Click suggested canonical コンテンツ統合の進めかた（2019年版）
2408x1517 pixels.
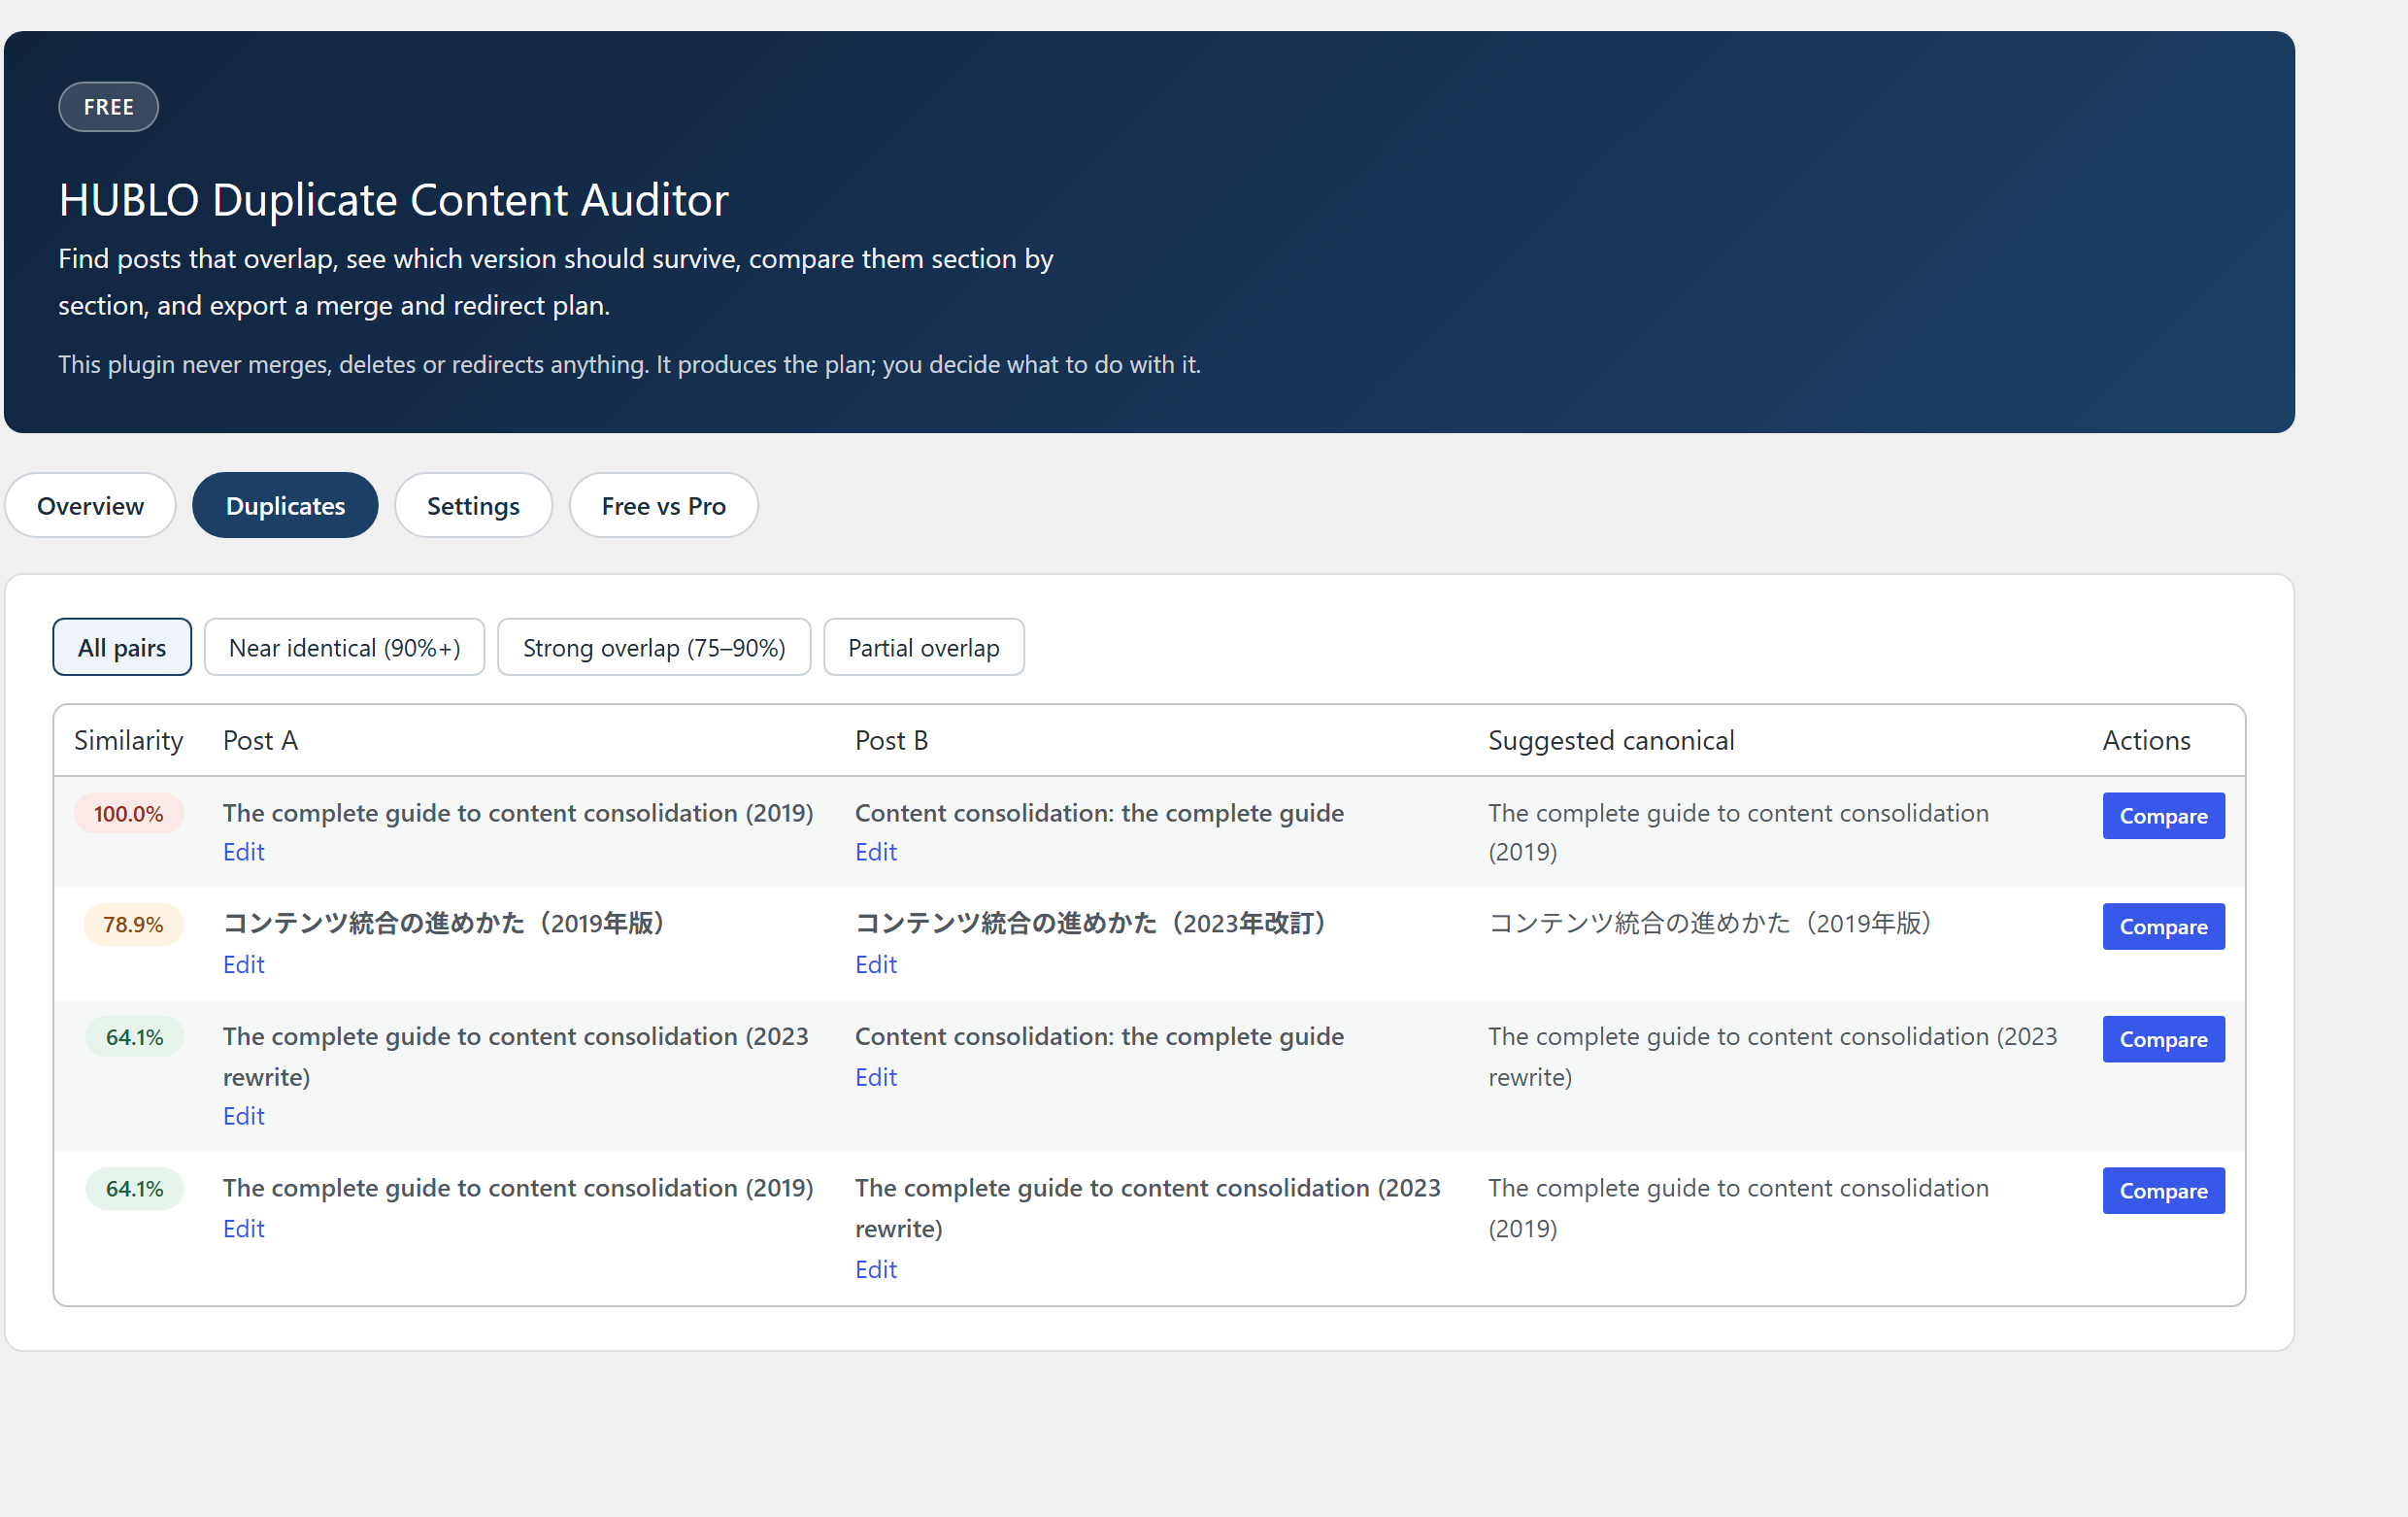point(1713,923)
